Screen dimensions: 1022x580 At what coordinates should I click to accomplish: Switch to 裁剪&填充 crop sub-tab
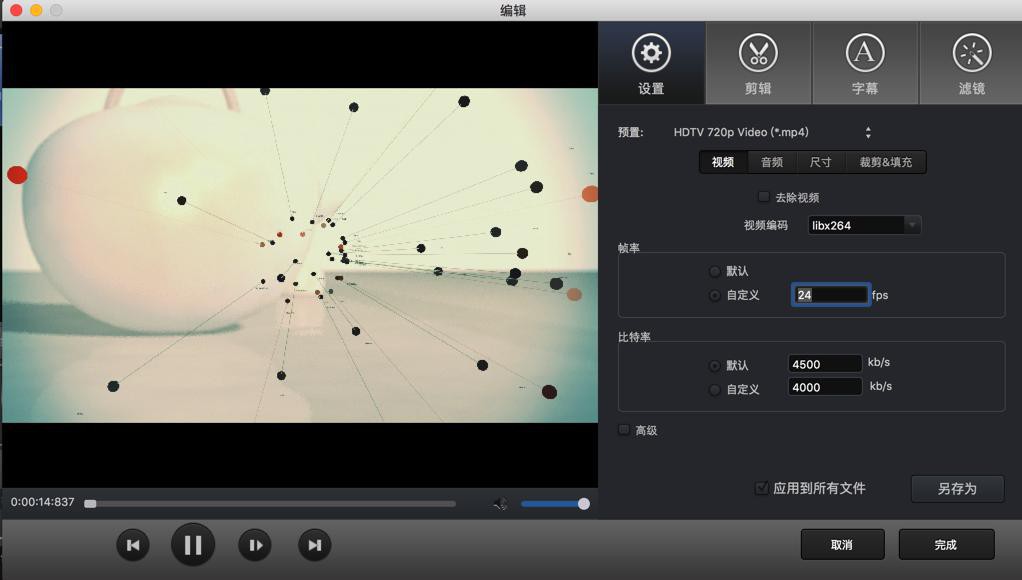point(885,162)
